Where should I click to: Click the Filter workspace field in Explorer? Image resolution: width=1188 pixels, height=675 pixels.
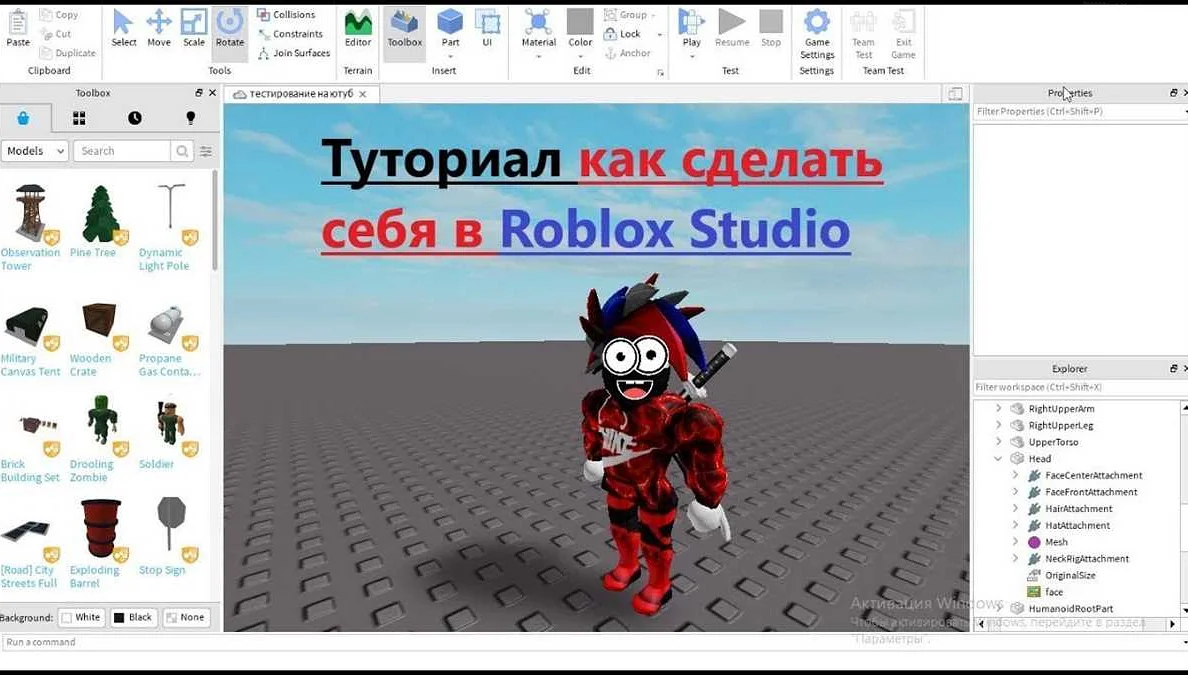[1079, 387]
